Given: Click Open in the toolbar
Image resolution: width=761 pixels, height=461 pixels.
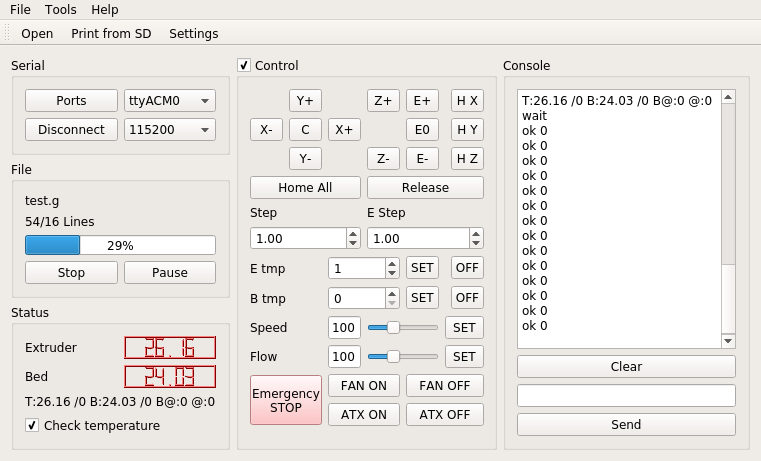Looking at the screenshot, I should tap(37, 33).
